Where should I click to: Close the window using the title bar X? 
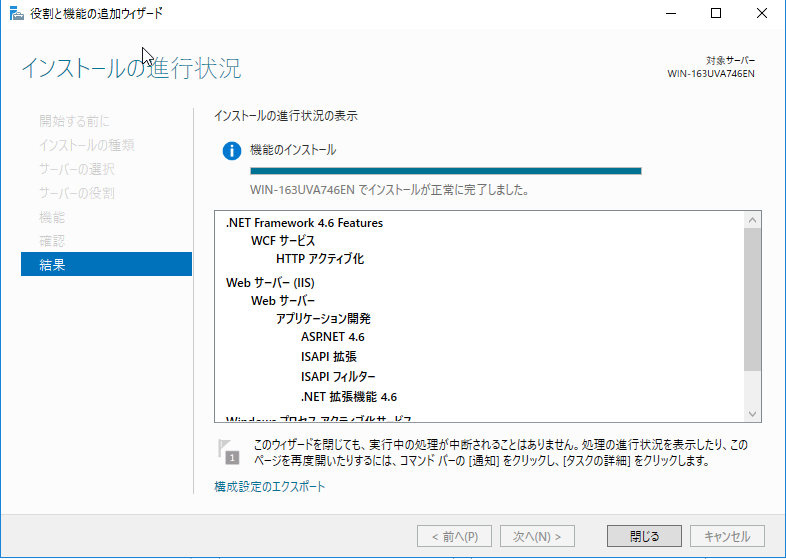[763, 13]
